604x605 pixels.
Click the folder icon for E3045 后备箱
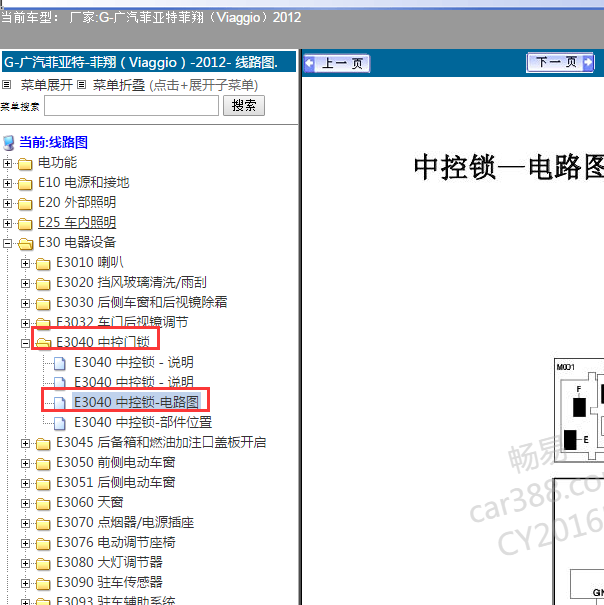tap(43, 444)
